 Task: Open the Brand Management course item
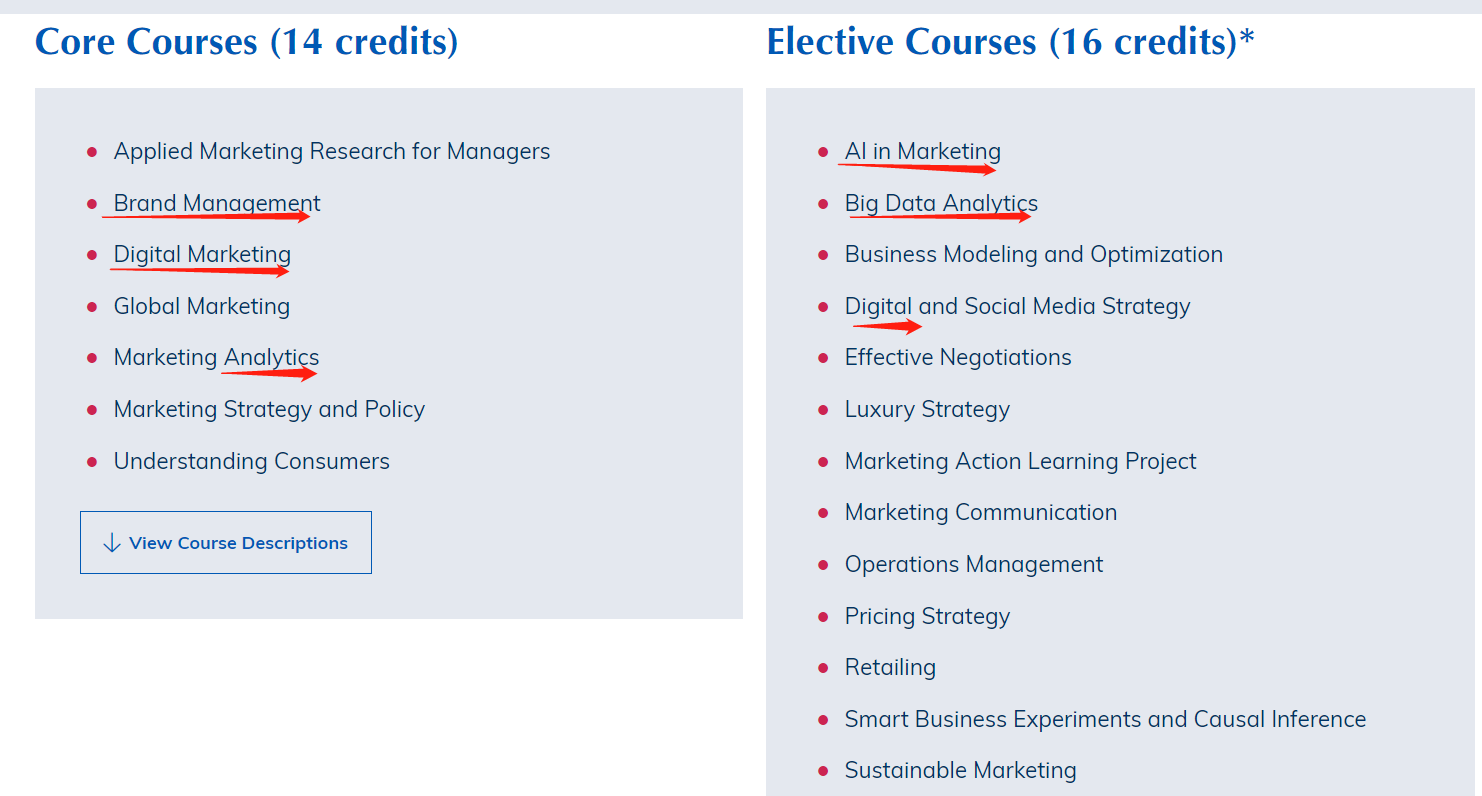click(x=217, y=204)
